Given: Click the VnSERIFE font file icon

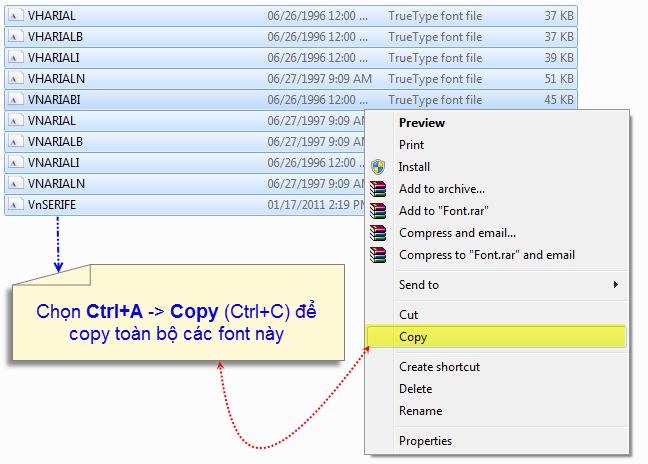Looking at the screenshot, I should tap(16, 205).
